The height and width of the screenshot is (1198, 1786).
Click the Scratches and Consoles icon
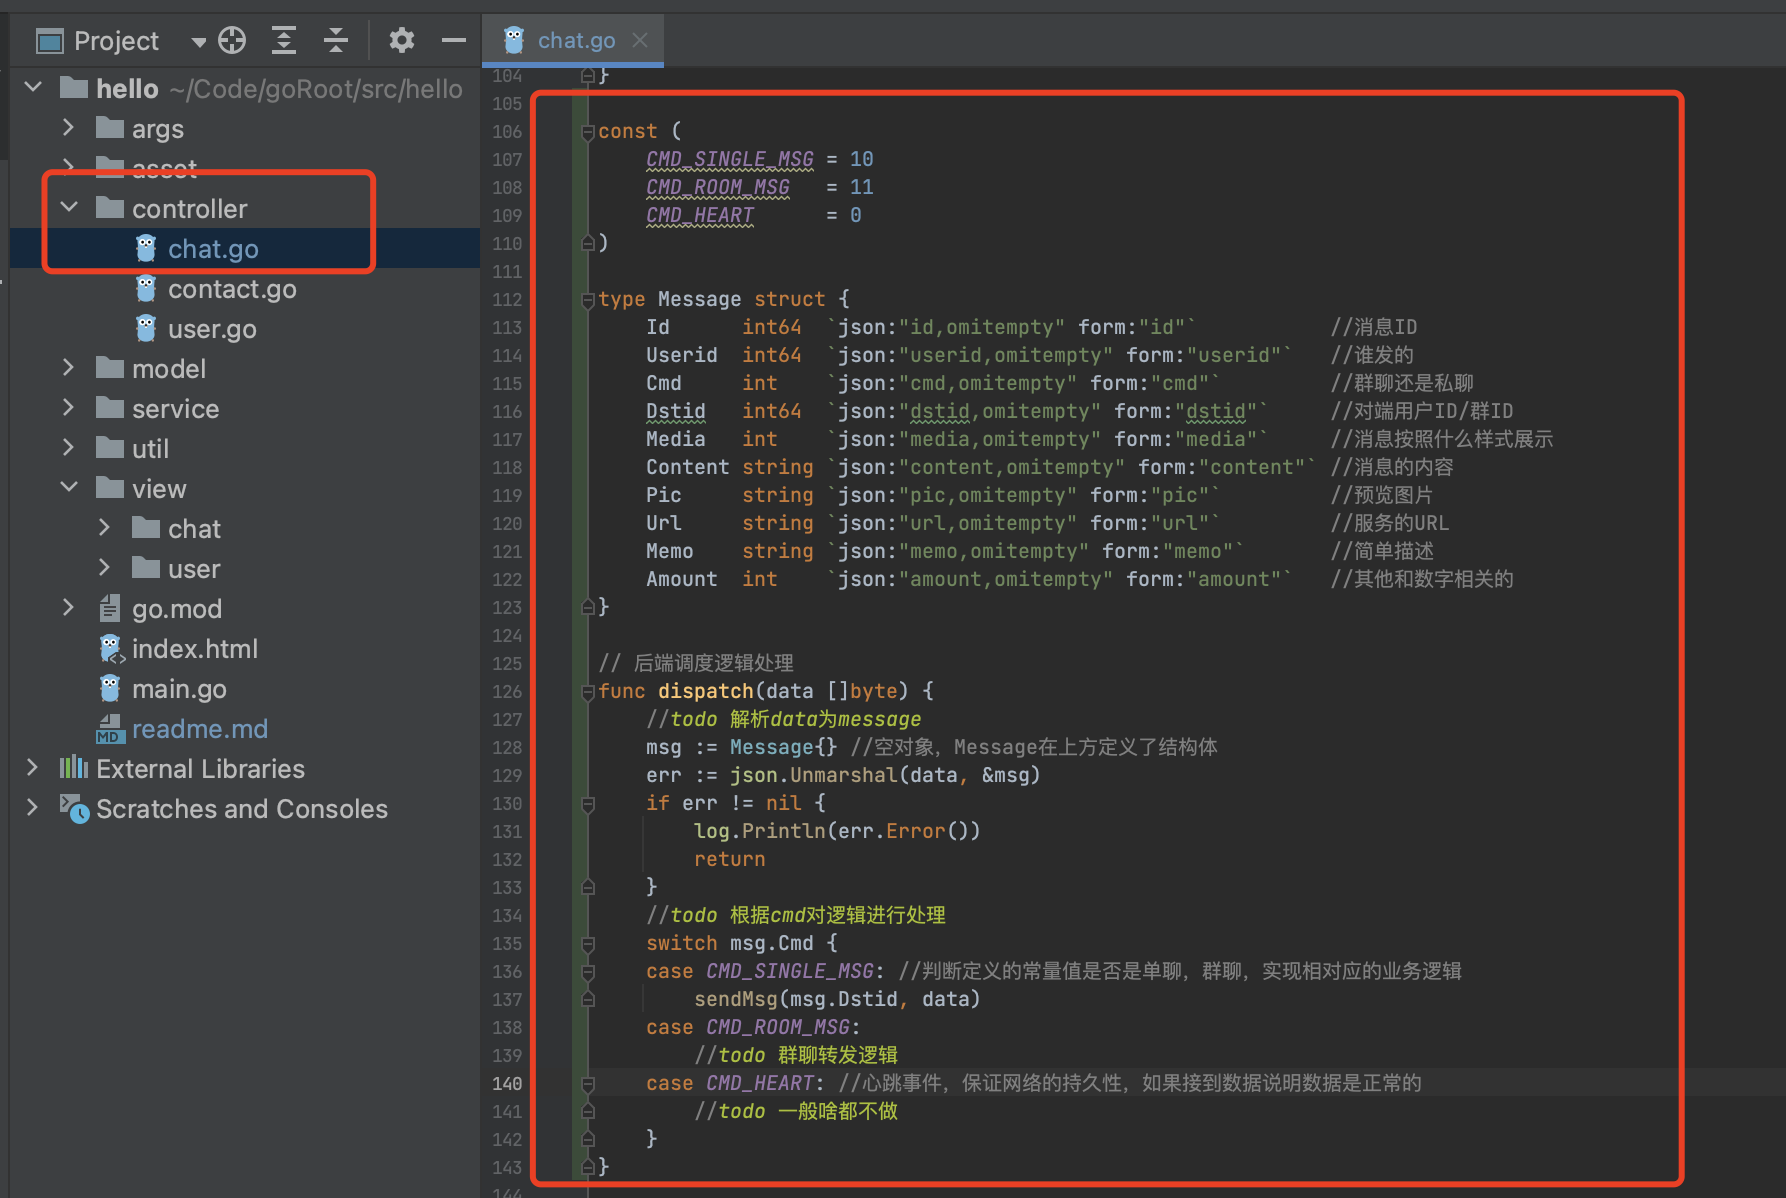74,808
